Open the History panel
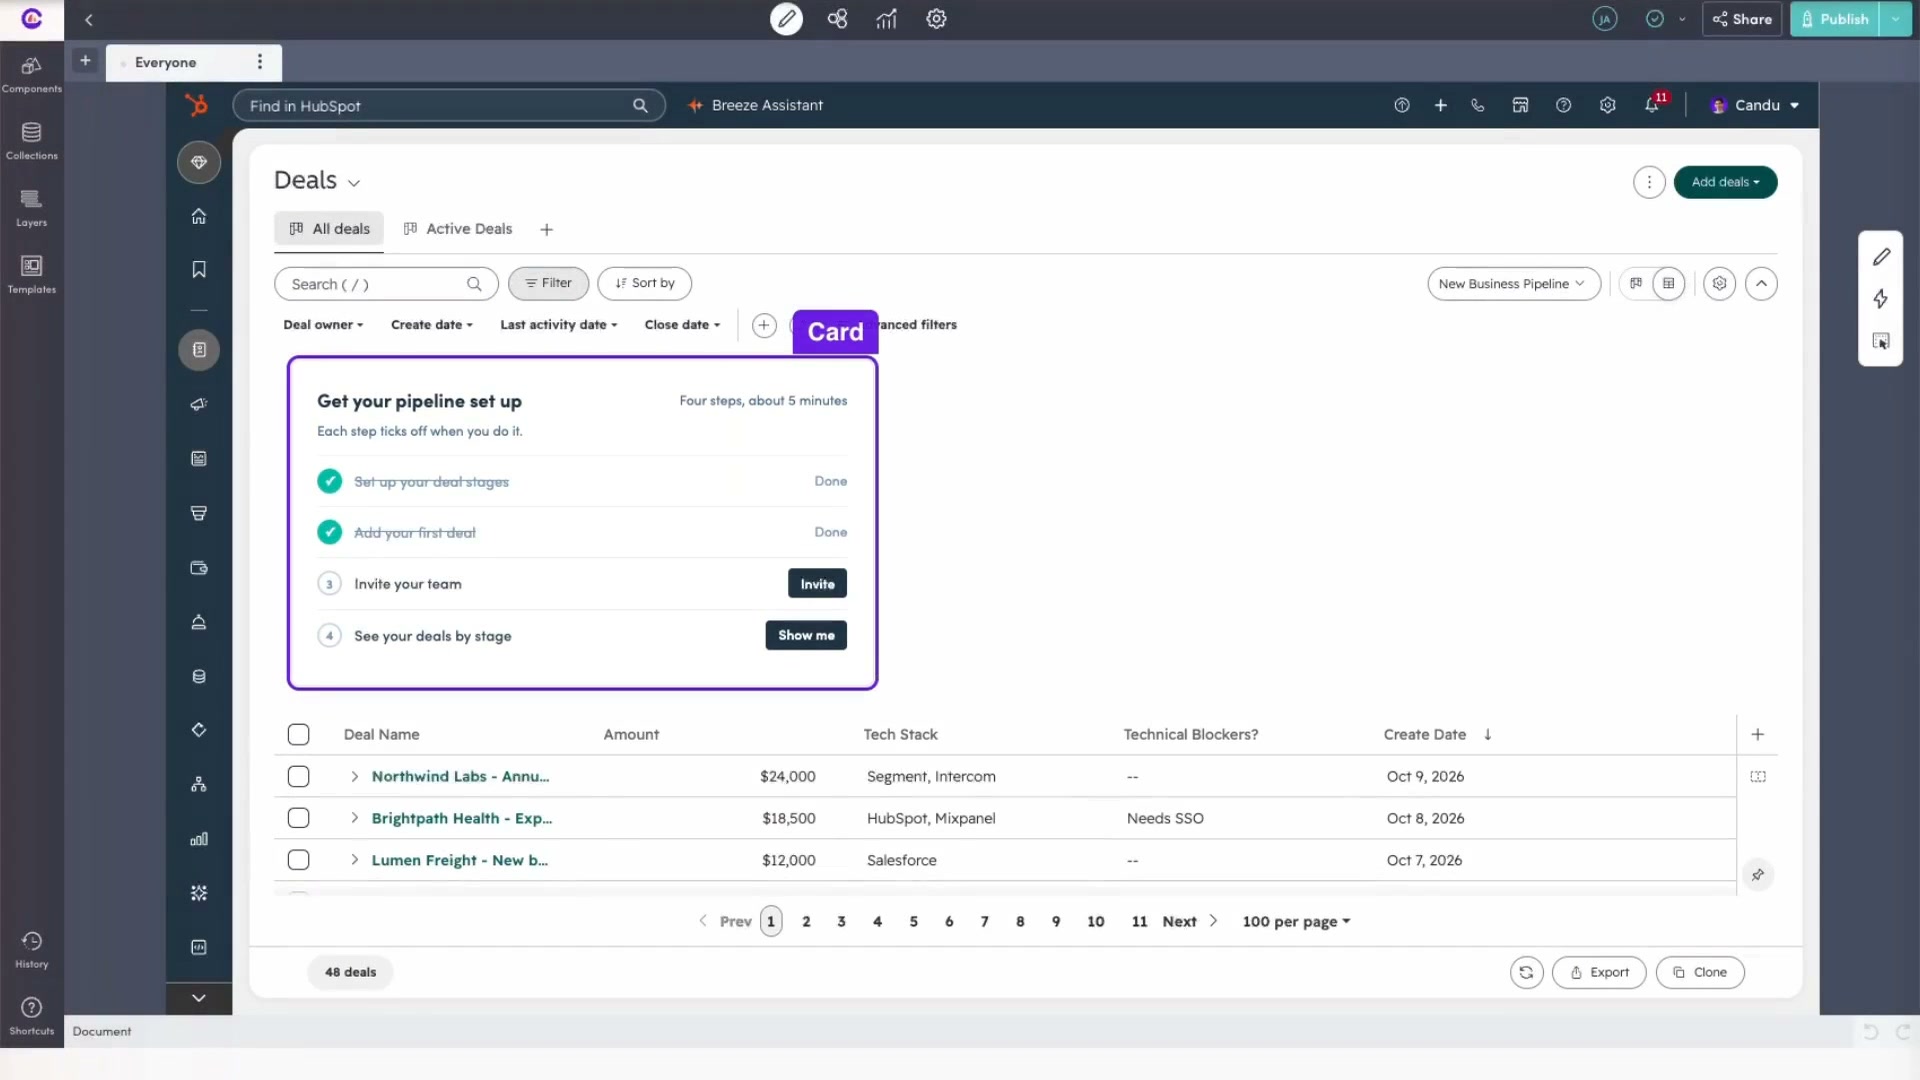1920x1080 pixels. point(31,950)
